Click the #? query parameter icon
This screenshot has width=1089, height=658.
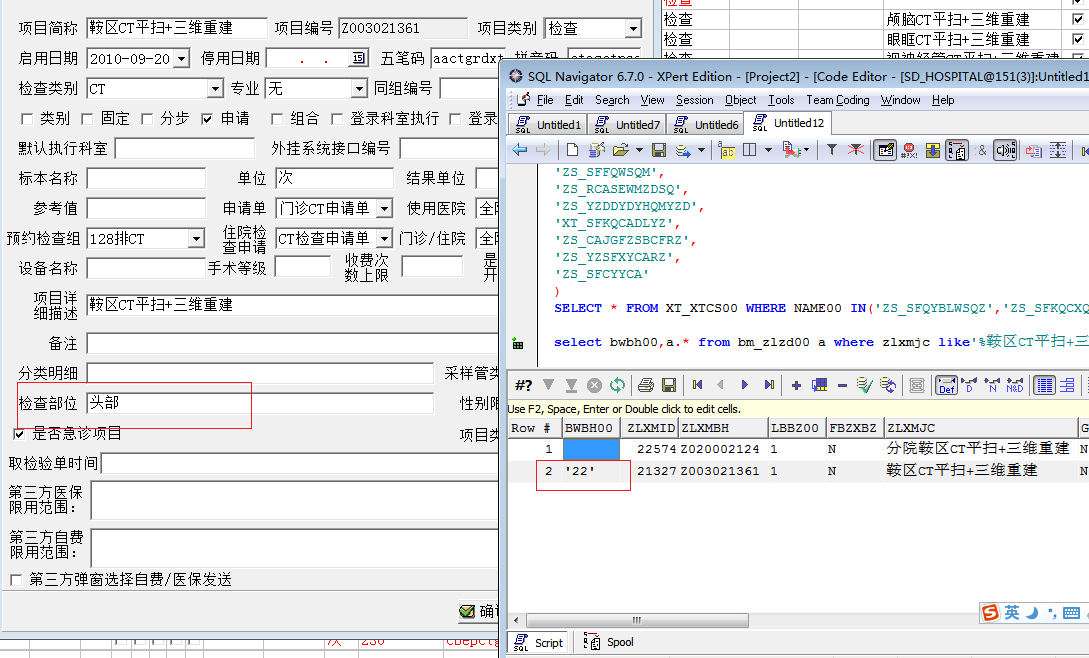click(523, 385)
